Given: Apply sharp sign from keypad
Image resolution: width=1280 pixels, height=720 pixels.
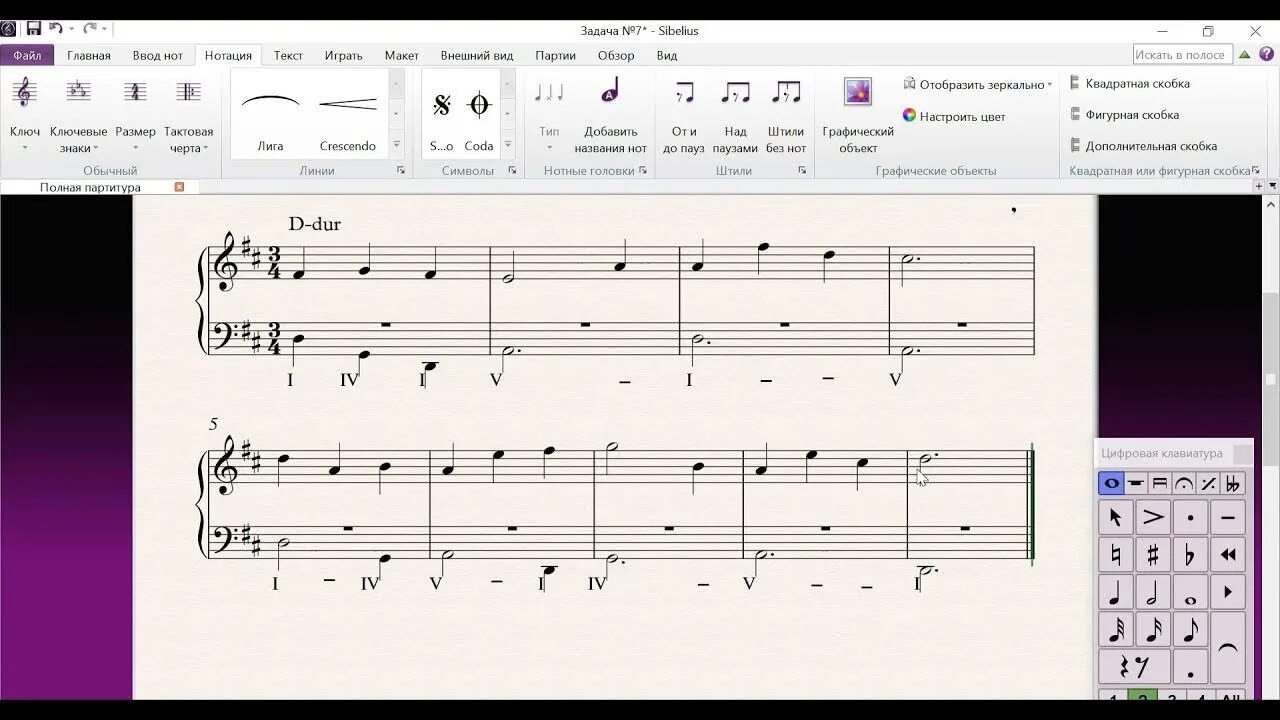Looking at the screenshot, I should (x=1153, y=554).
